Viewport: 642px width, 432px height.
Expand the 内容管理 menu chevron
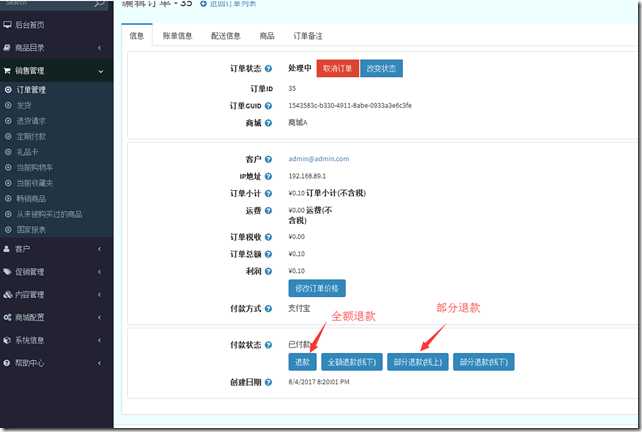tap(99, 294)
